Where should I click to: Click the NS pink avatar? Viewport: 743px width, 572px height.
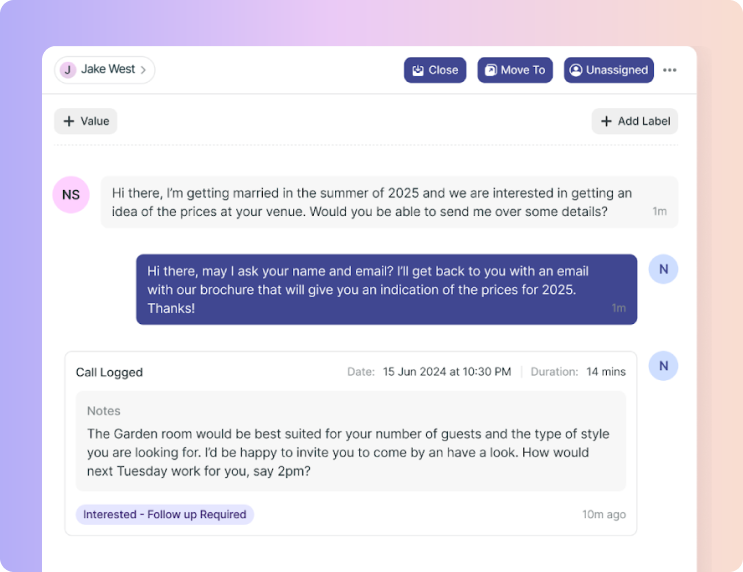click(x=71, y=195)
